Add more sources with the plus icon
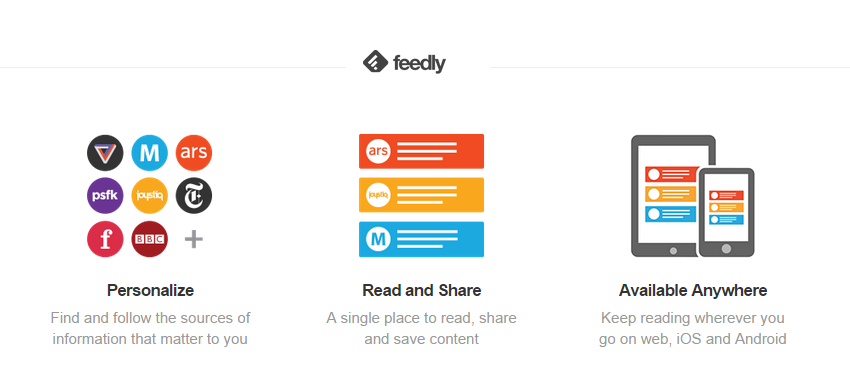Screen dimensions: 850x375 coord(194,239)
